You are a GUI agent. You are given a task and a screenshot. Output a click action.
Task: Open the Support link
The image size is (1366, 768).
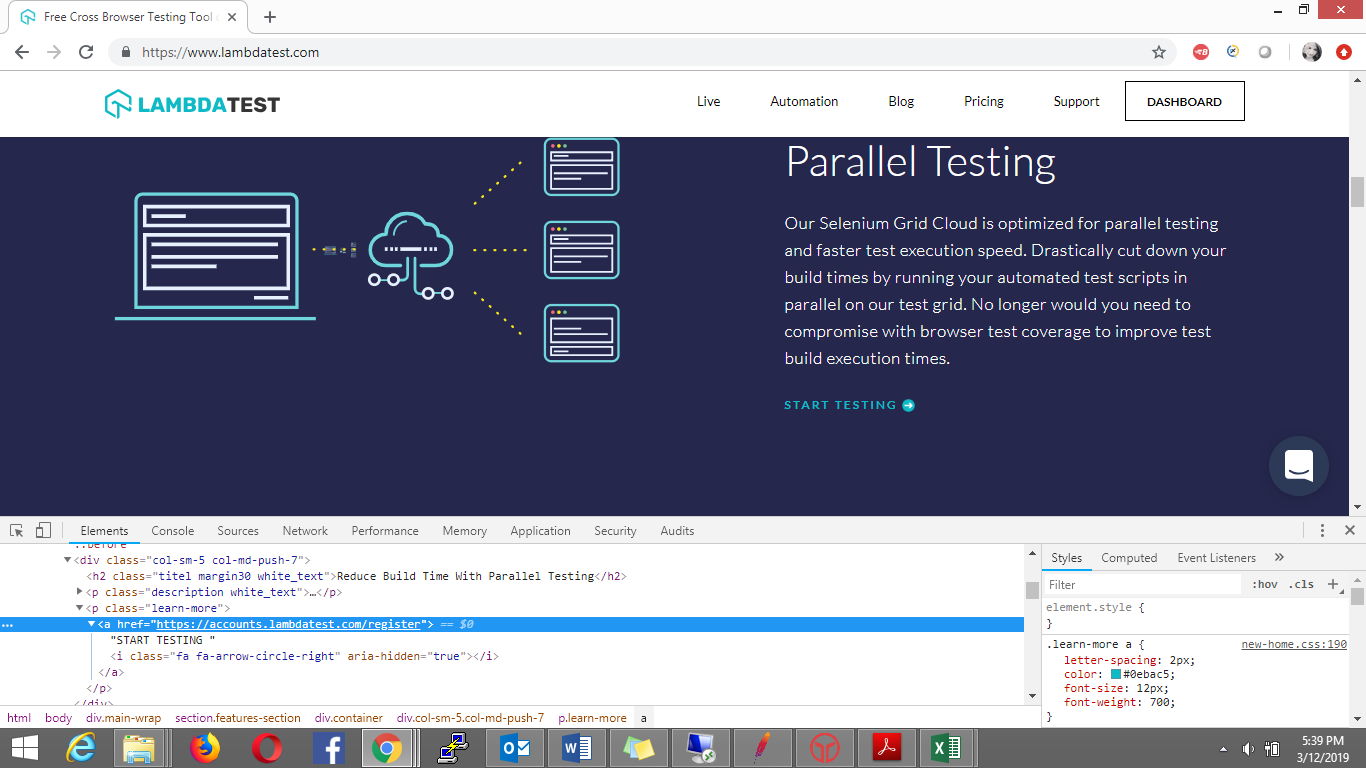(1076, 101)
